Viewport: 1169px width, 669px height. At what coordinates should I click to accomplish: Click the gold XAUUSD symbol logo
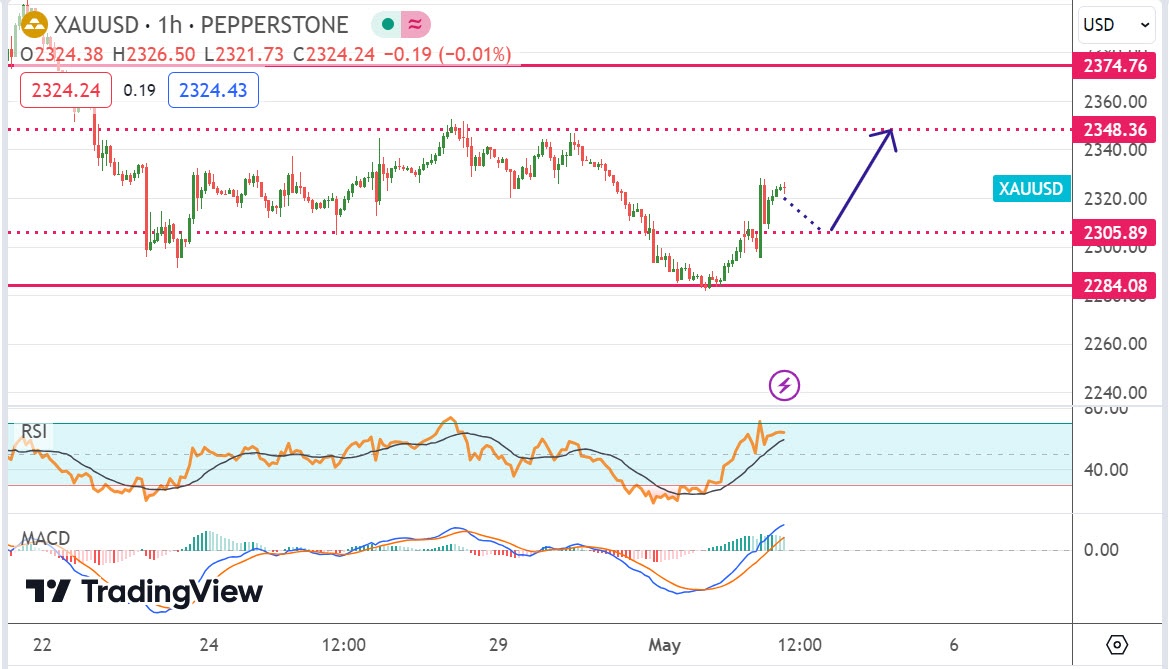34,25
